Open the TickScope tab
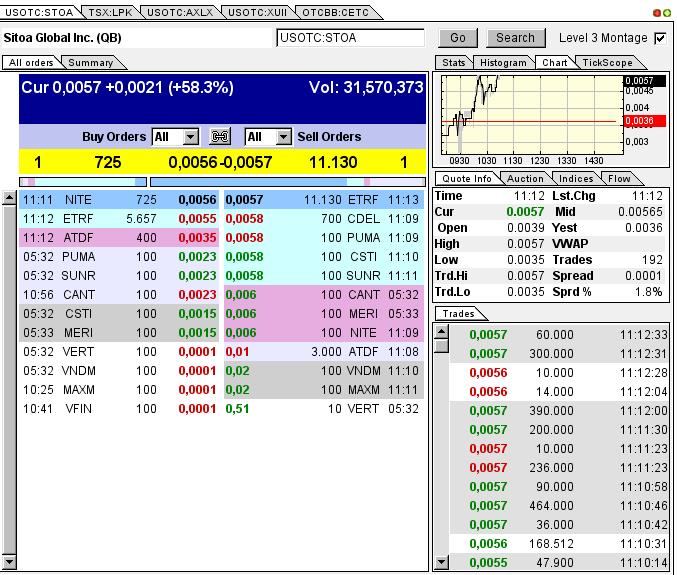 607,63
